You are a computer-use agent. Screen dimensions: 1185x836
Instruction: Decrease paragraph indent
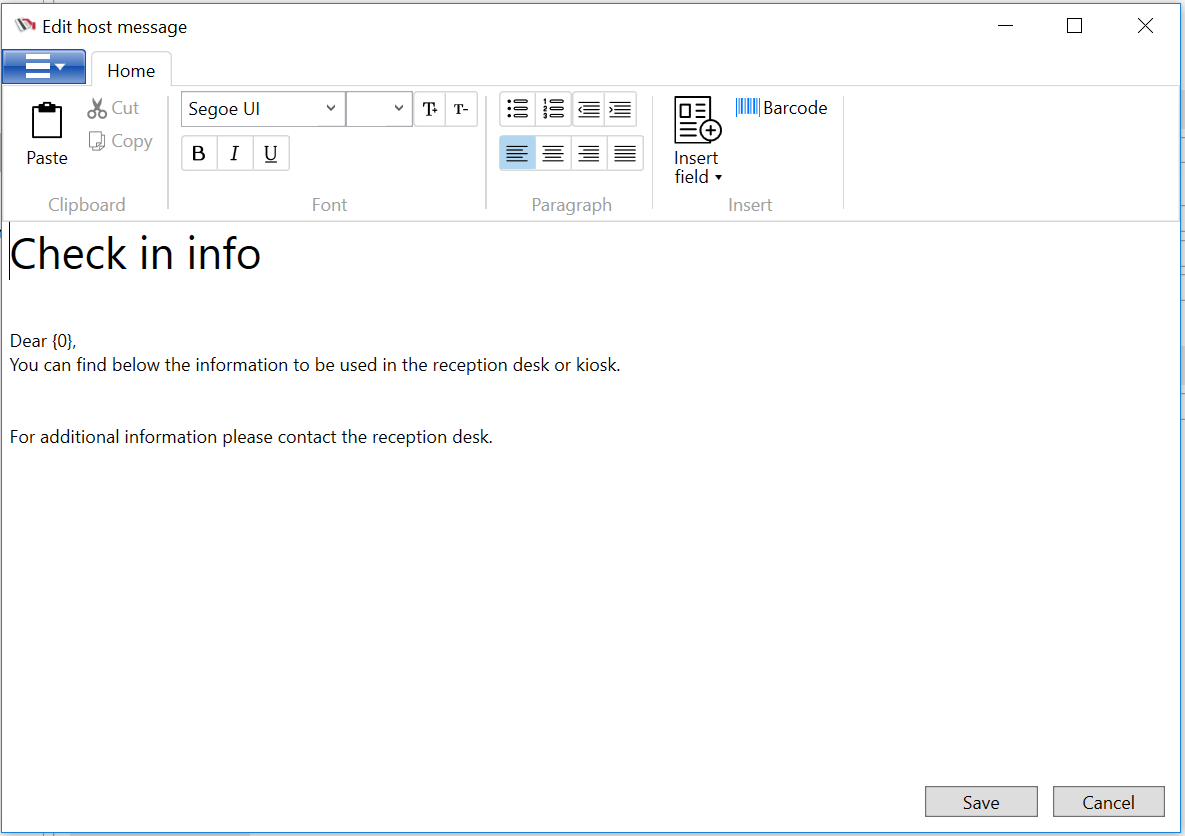tap(589, 109)
